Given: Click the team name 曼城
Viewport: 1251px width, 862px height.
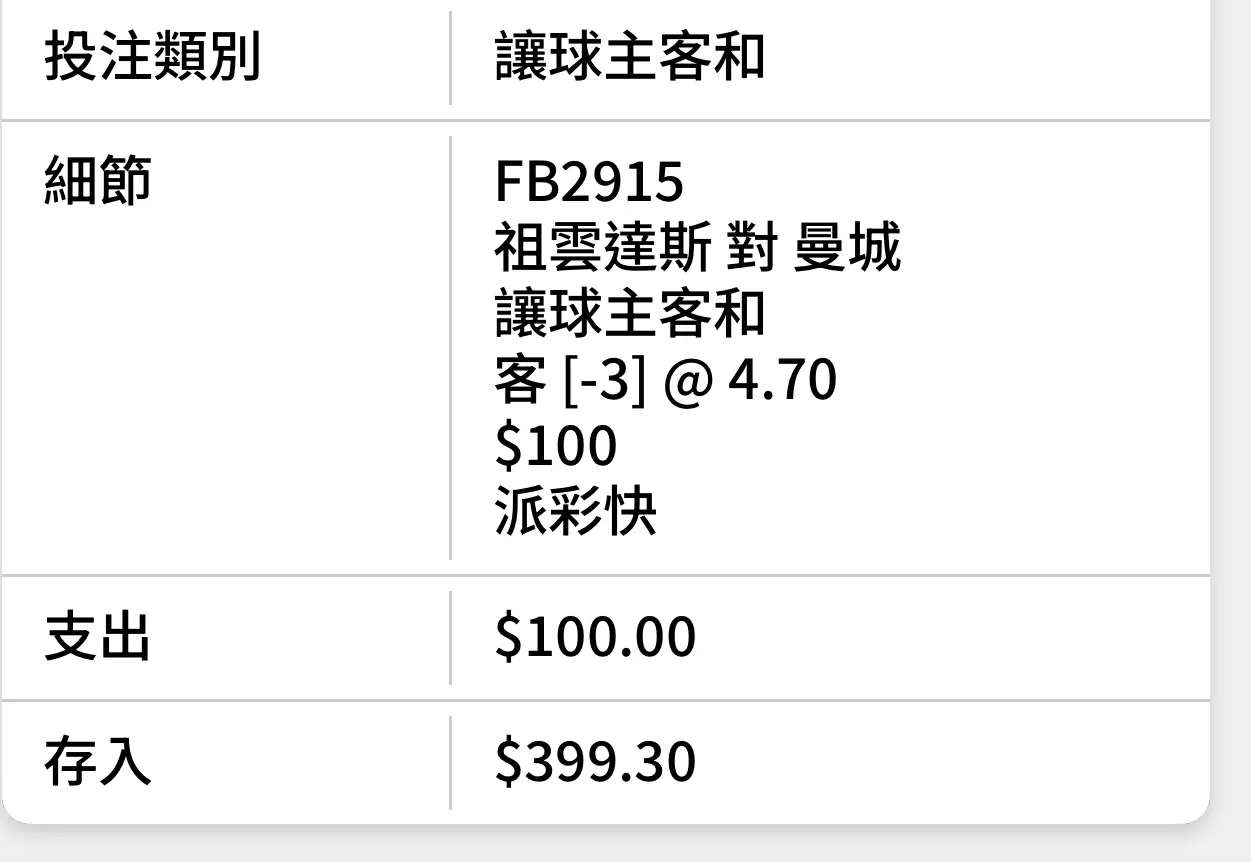Looking at the screenshot, I should point(846,247).
